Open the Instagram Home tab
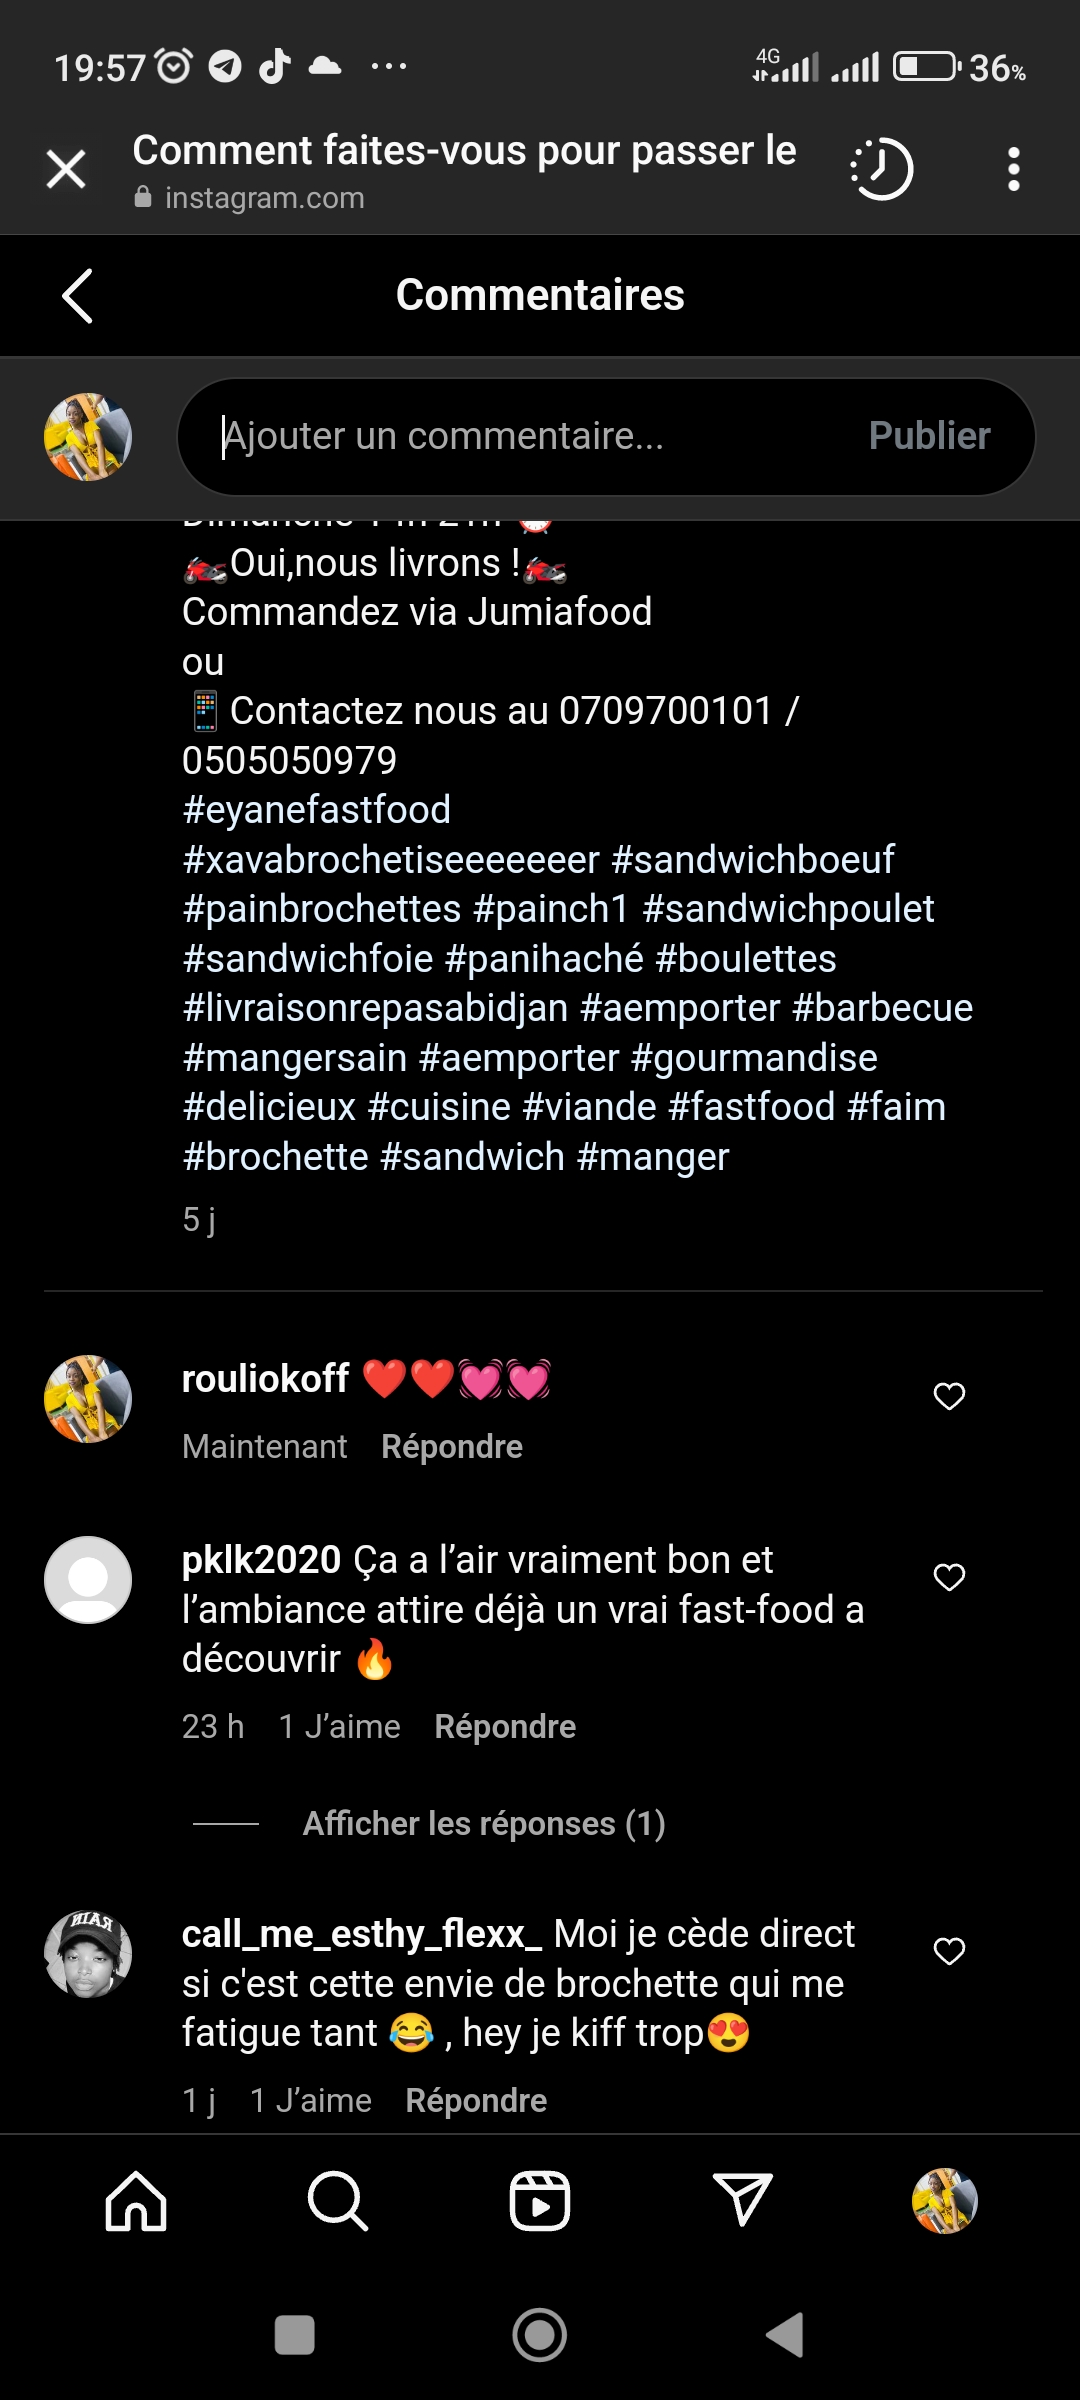1080x2400 pixels. click(x=136, y=2201)
